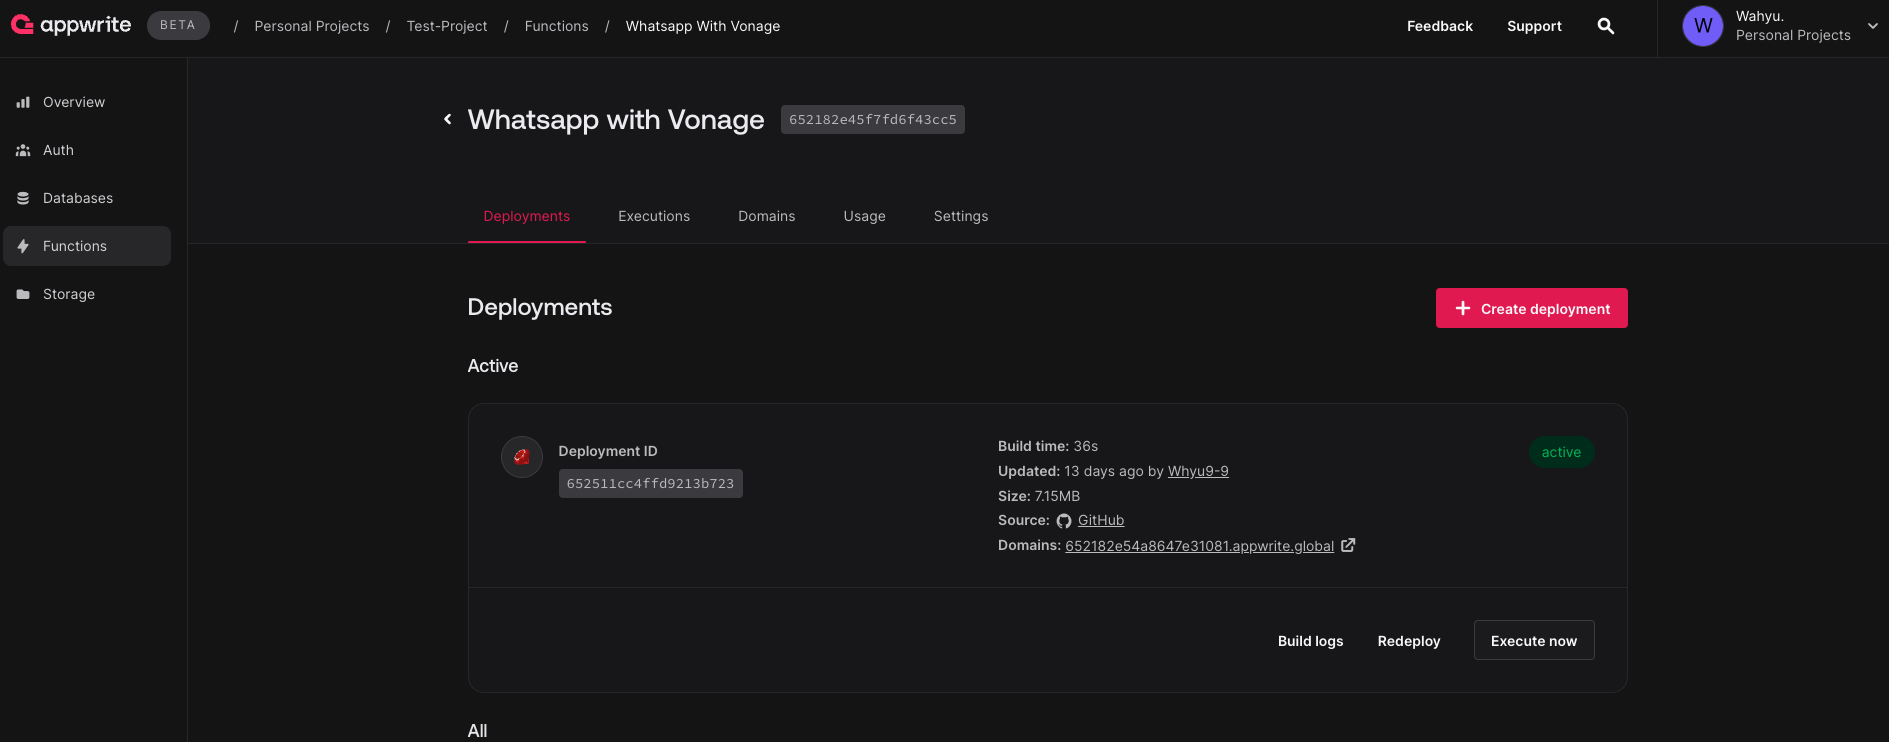This screenshot has width=1889, height=742.
Task: Click the Ruby runtime icon in deployment card
Action: click(x=522, y=457)
